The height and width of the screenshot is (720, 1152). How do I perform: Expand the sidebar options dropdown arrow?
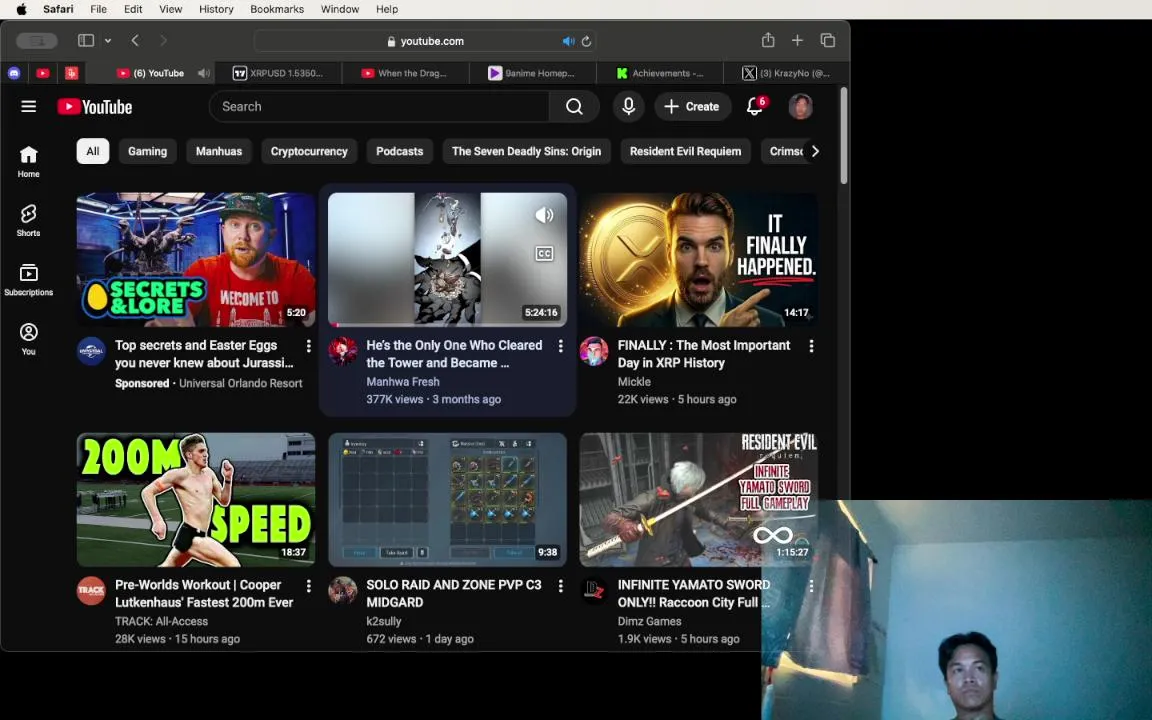click(108, 40)
